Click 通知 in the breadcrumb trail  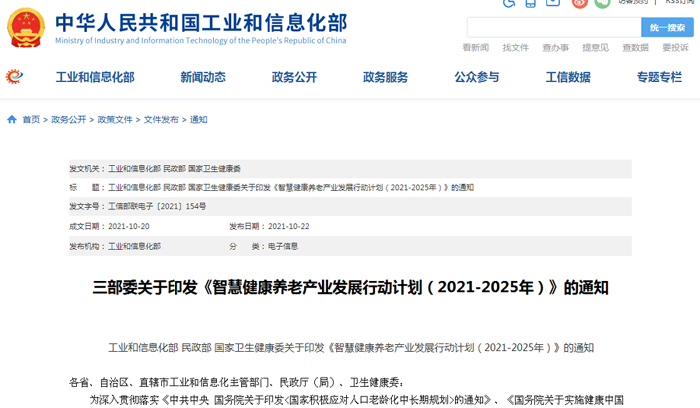(x=199, y=120)
